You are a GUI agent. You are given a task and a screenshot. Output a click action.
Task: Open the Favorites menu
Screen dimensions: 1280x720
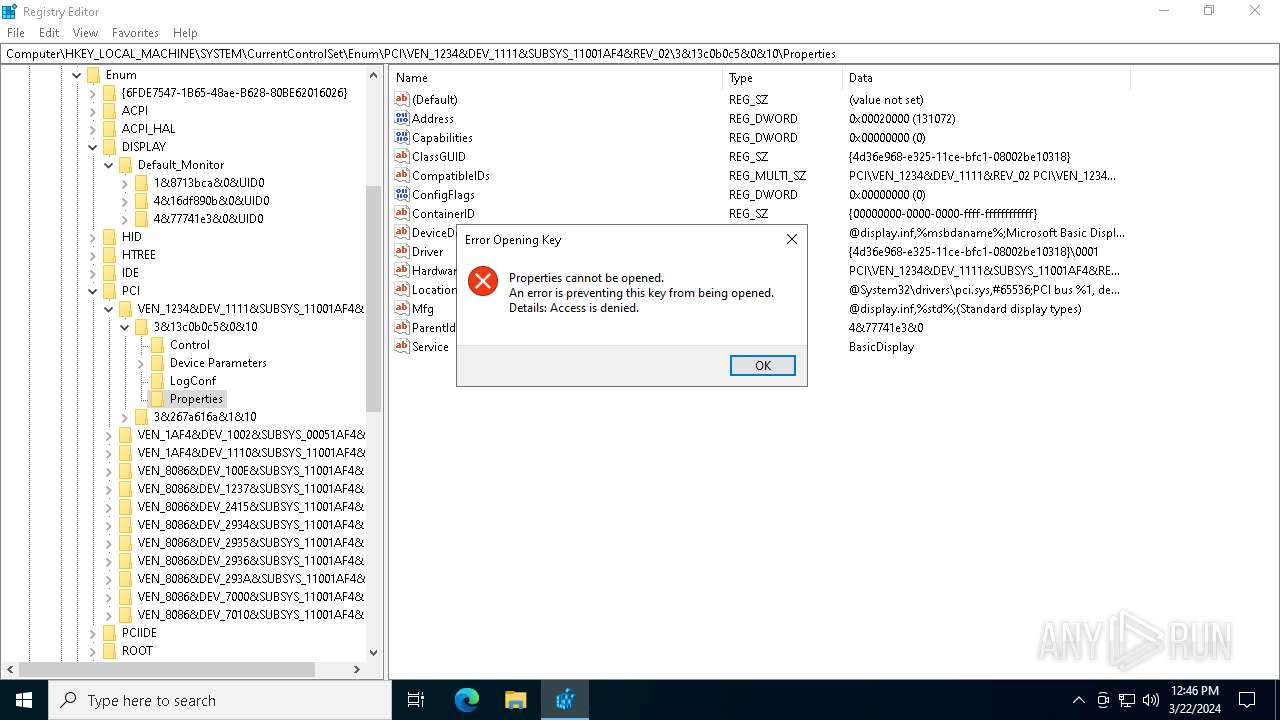135,33
